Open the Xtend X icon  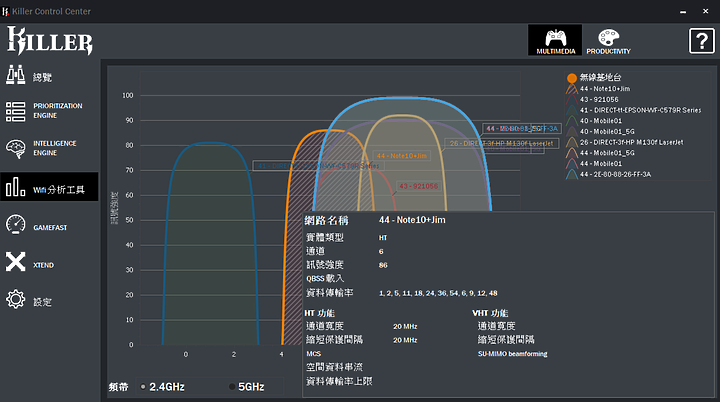point(15,261)
